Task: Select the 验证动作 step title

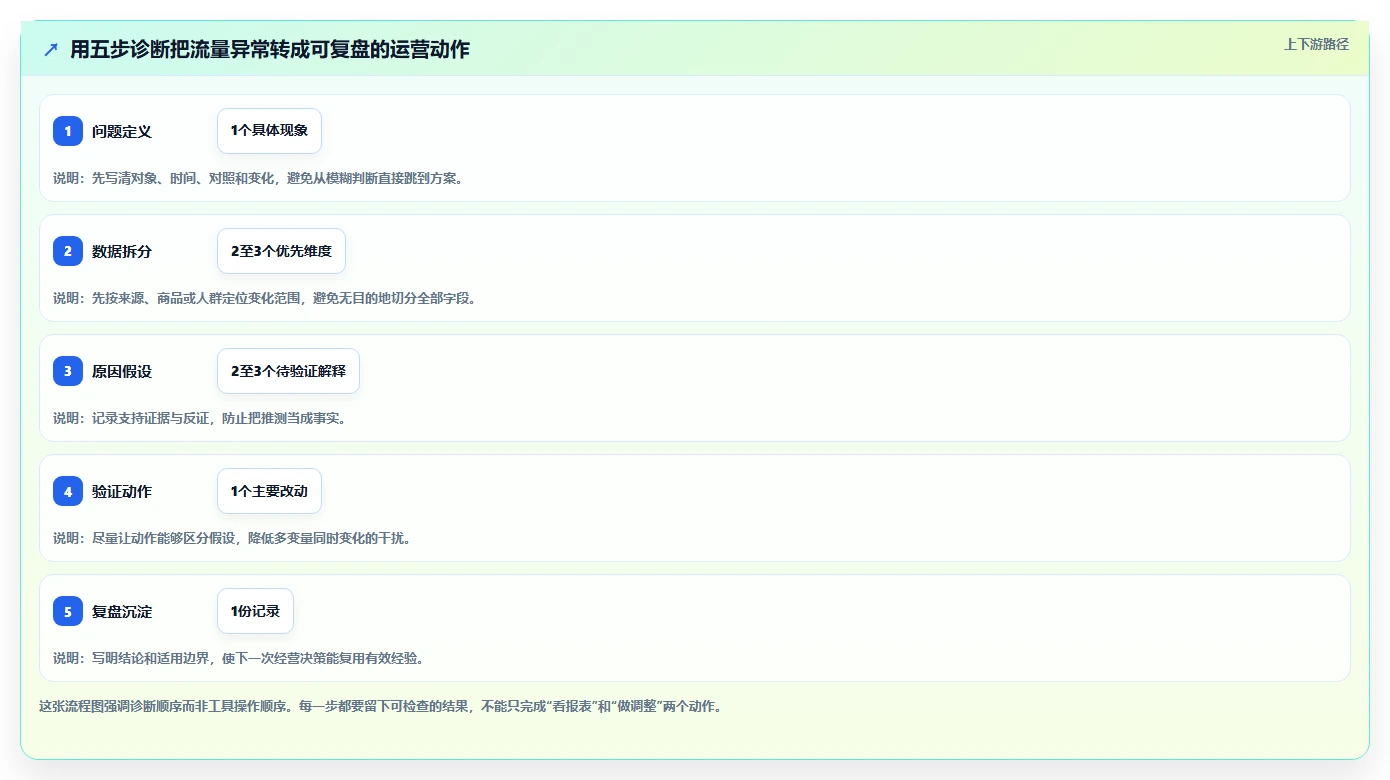Action: tap(122, 491)
